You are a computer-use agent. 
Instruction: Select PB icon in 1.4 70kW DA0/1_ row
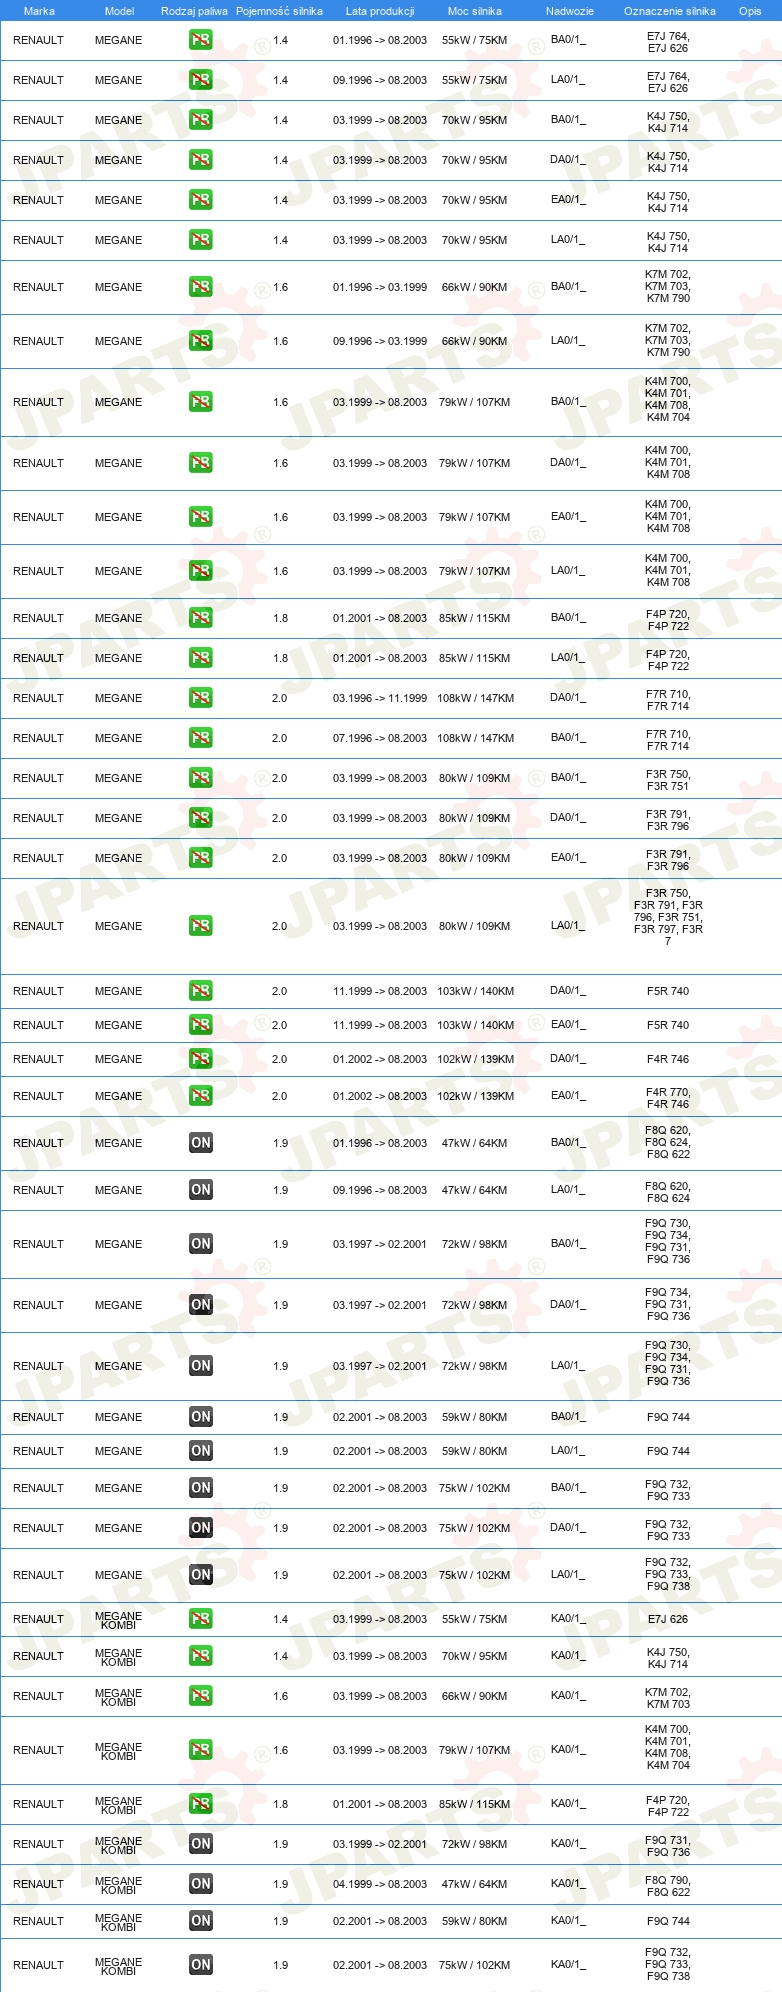click(x=201, y=160)
